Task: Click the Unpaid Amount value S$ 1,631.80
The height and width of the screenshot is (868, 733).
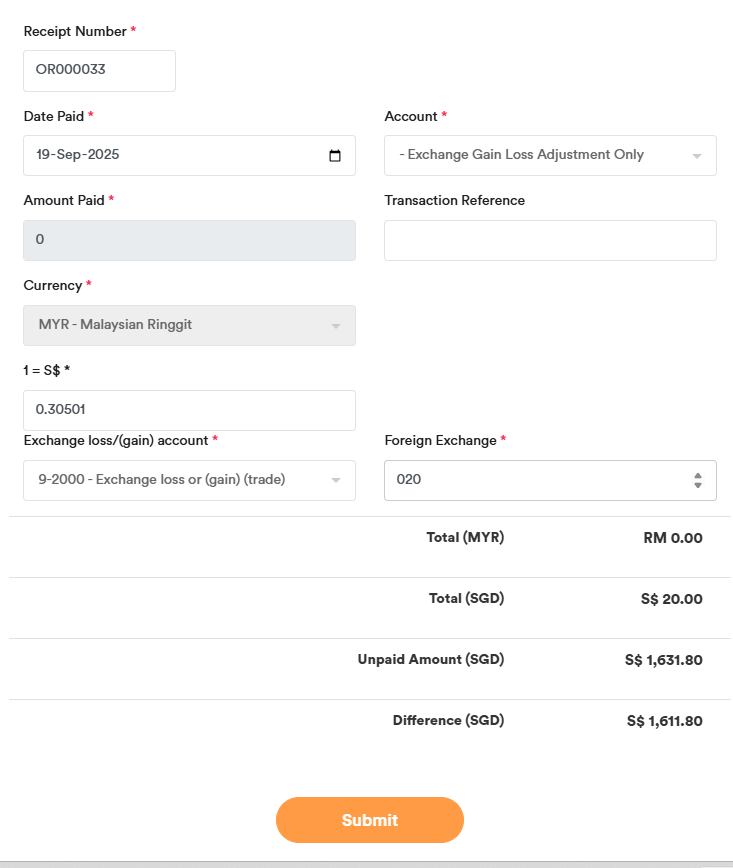Action: tap(663, 660)
